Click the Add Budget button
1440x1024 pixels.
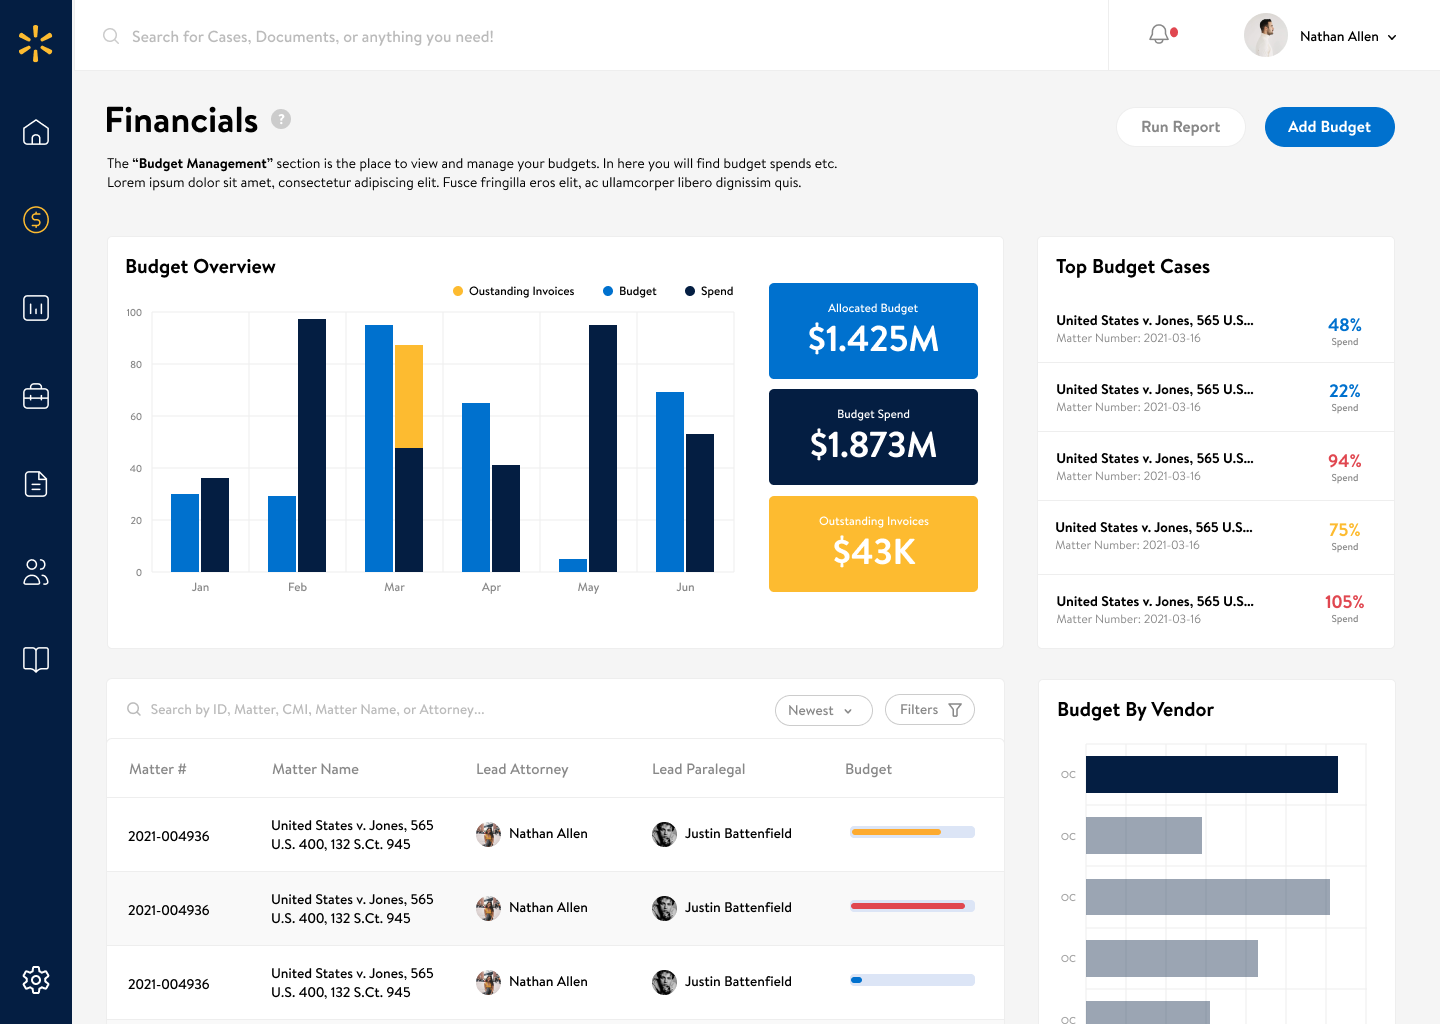coord(1330,127)
